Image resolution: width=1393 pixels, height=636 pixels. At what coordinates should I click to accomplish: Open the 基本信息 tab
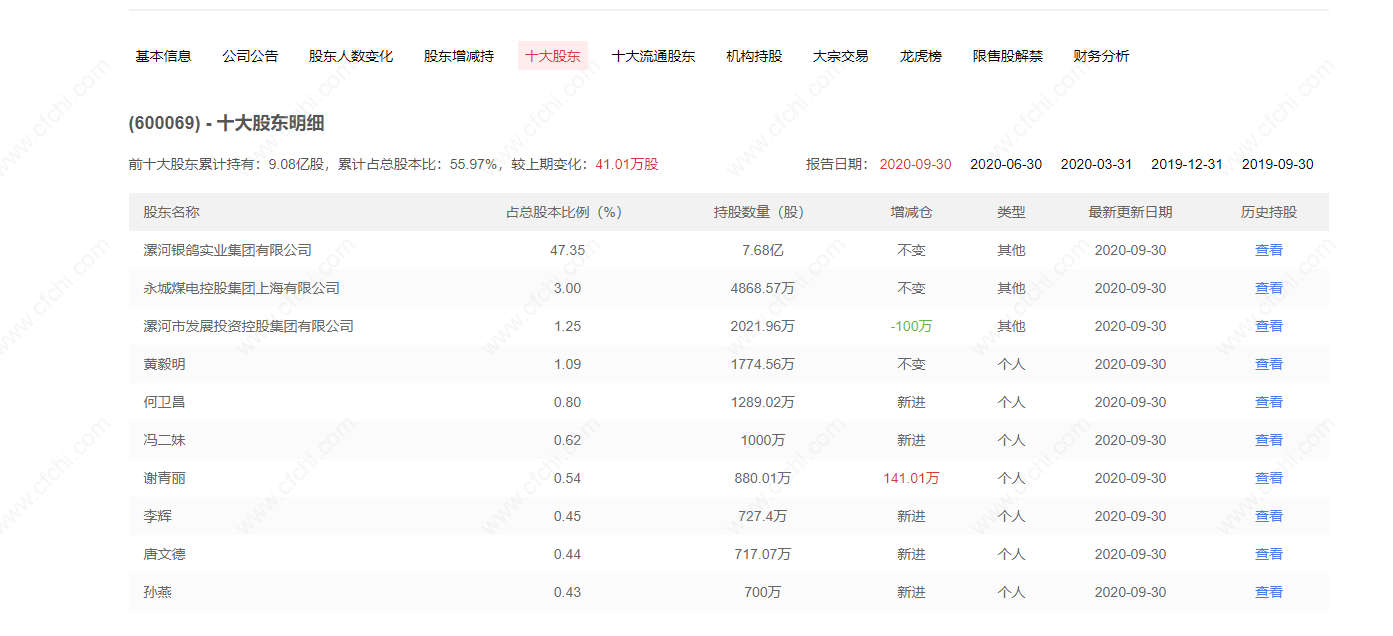point(163,56)
